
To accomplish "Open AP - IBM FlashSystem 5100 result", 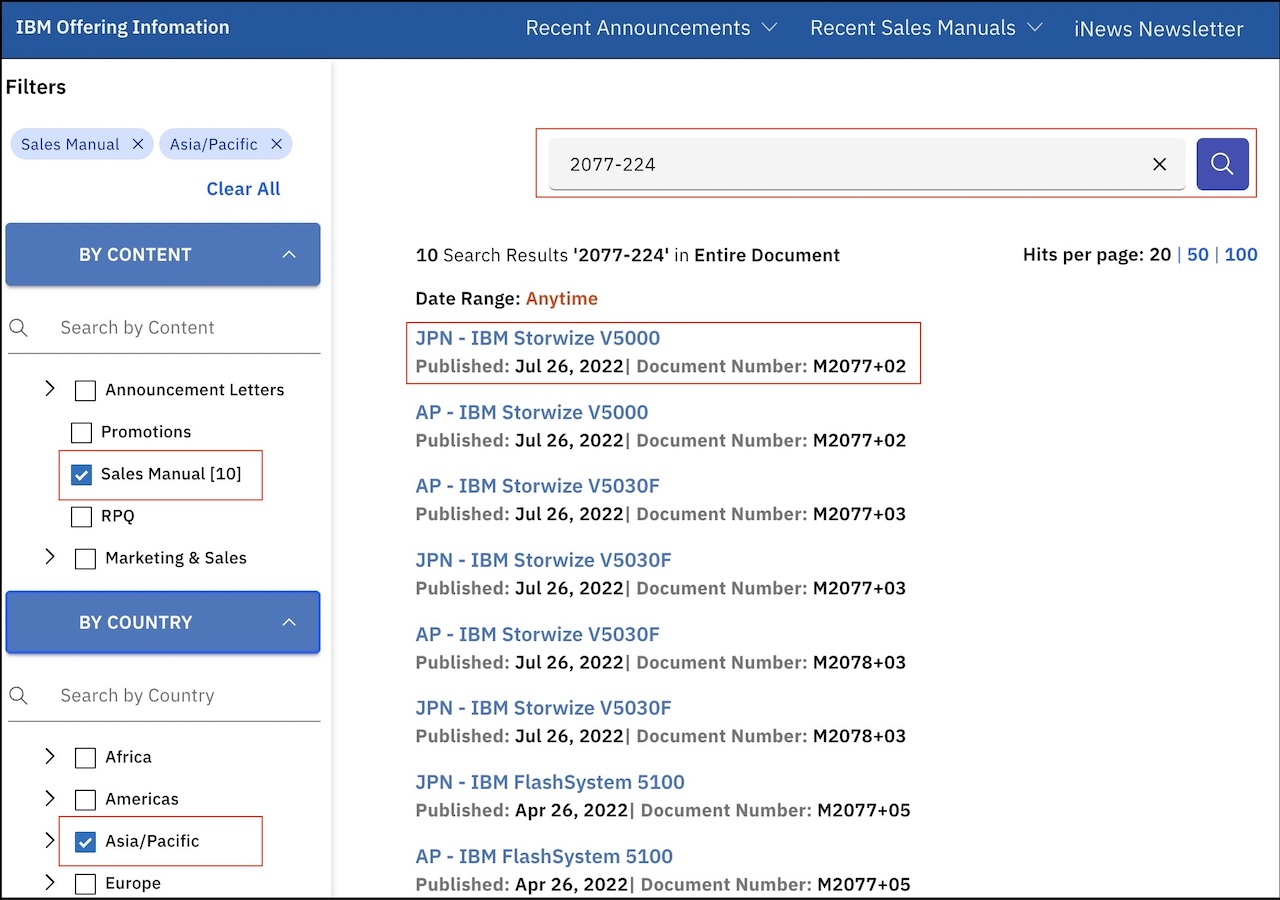I will (x=544, y=856).
